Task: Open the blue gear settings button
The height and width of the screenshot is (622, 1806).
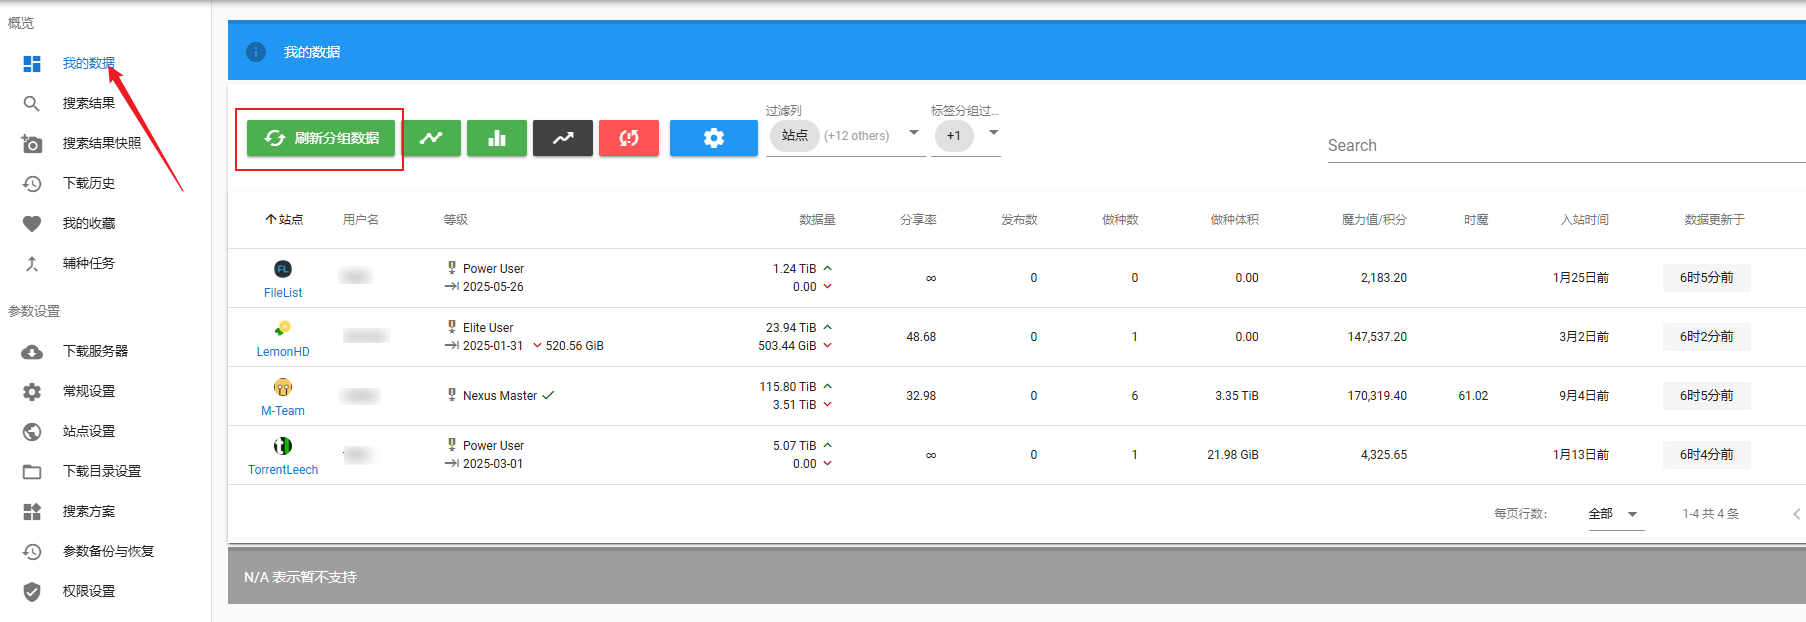Action: 713,138
